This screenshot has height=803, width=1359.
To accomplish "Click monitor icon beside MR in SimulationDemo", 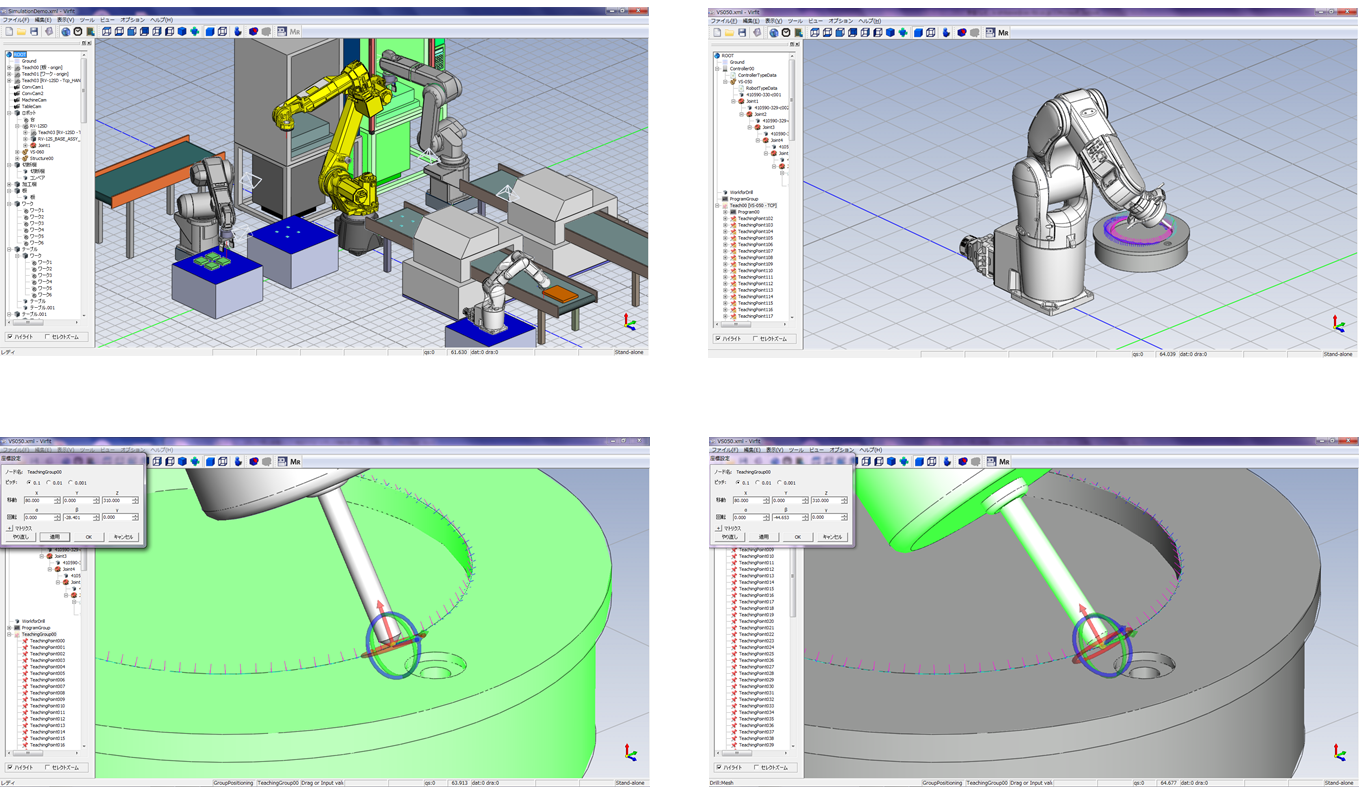I will click(281, 32).
